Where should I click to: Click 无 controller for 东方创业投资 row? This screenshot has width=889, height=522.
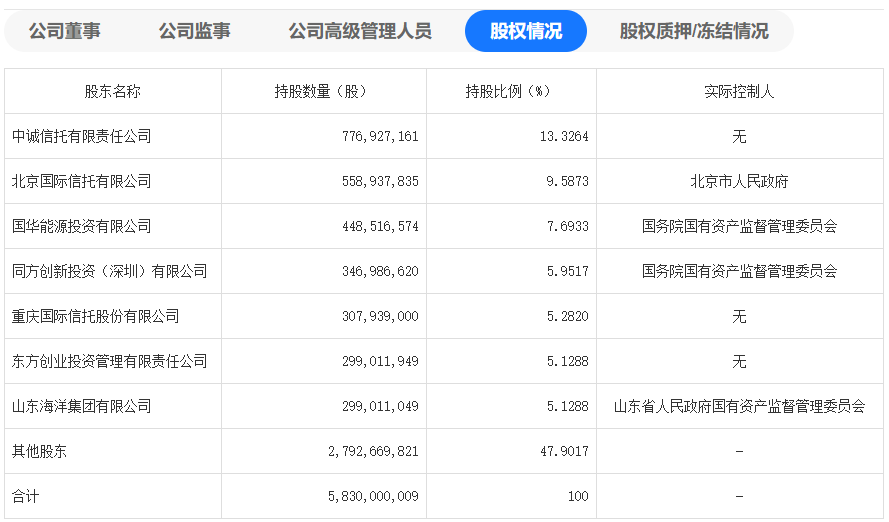click(x=739, y=362)
